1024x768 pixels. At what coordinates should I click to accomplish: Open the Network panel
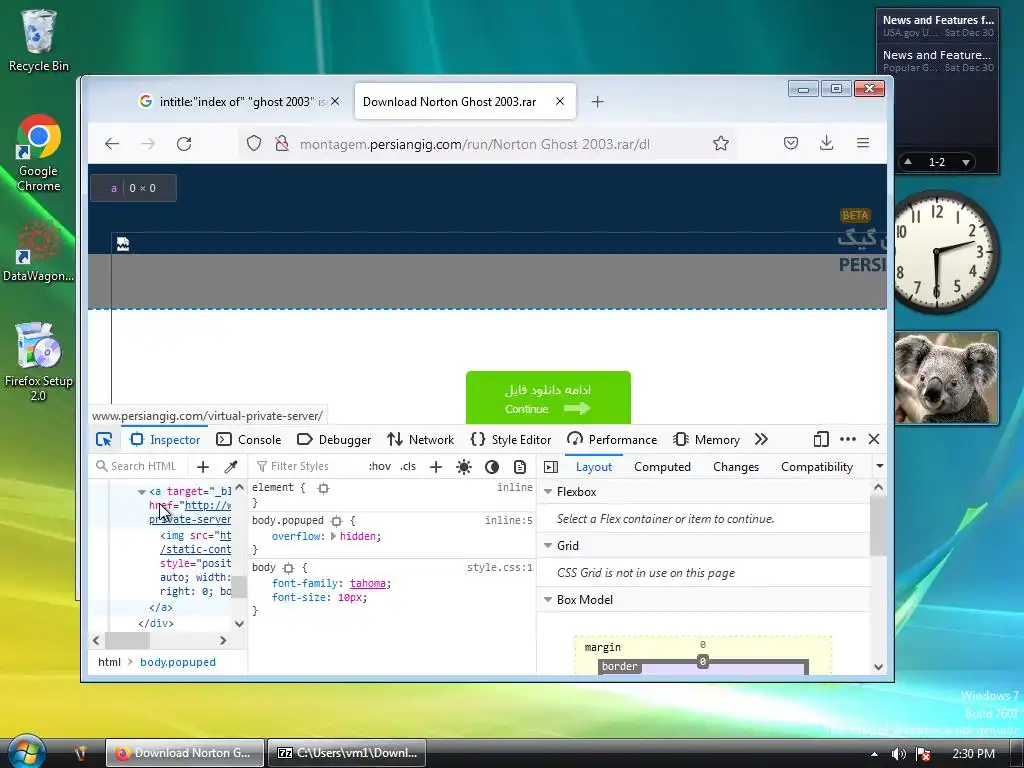point(421,440)
